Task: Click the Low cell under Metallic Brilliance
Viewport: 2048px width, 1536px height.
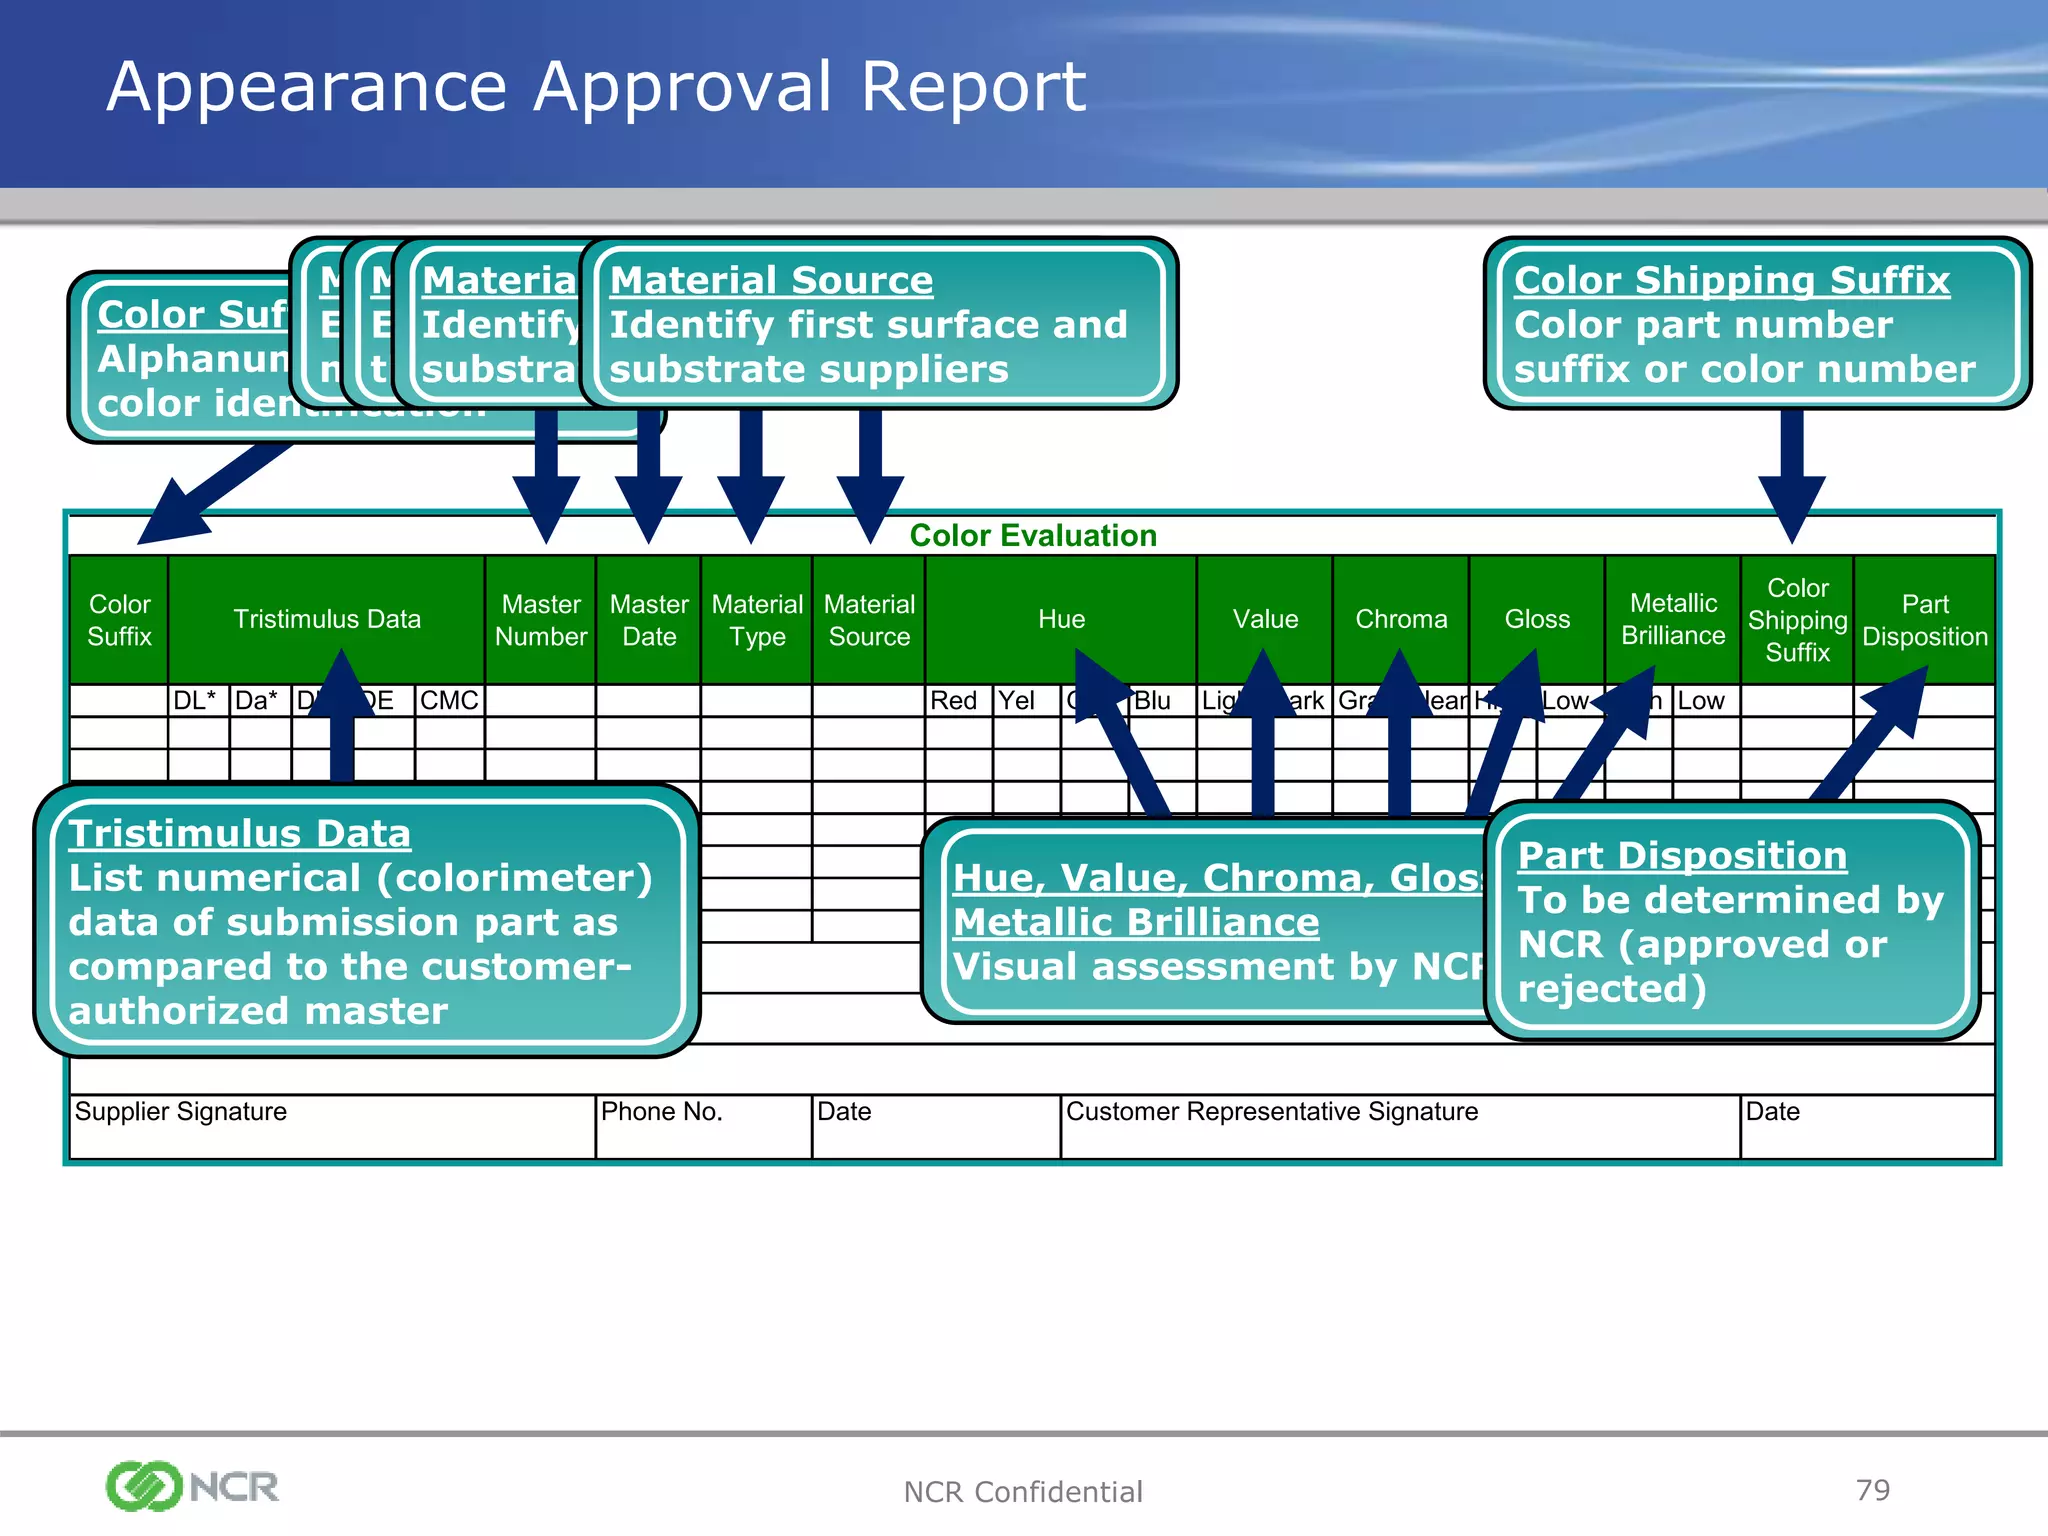Action: [1706, 701]
